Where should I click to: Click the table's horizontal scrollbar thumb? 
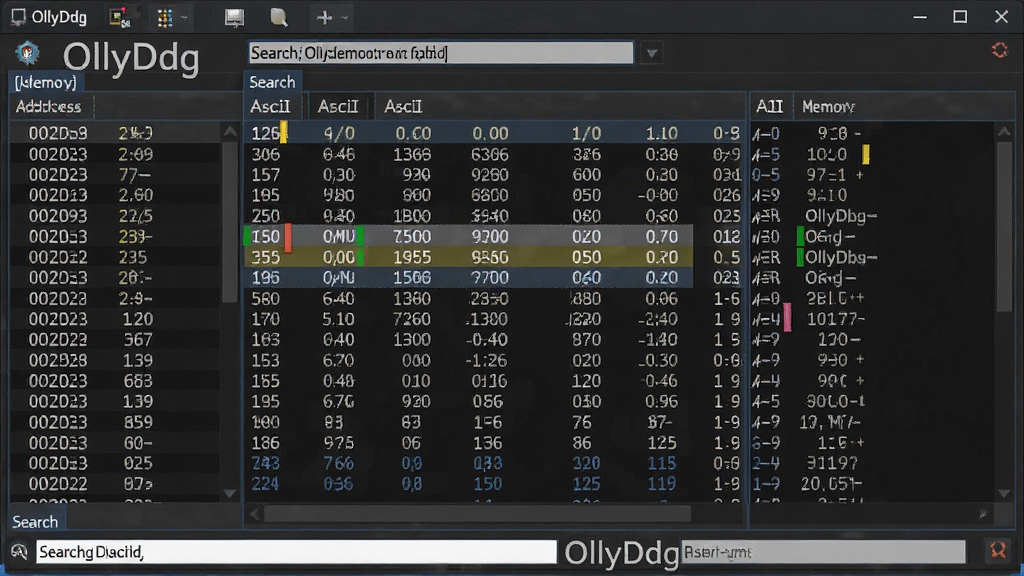pyautogui.click(x=477, y=515)
